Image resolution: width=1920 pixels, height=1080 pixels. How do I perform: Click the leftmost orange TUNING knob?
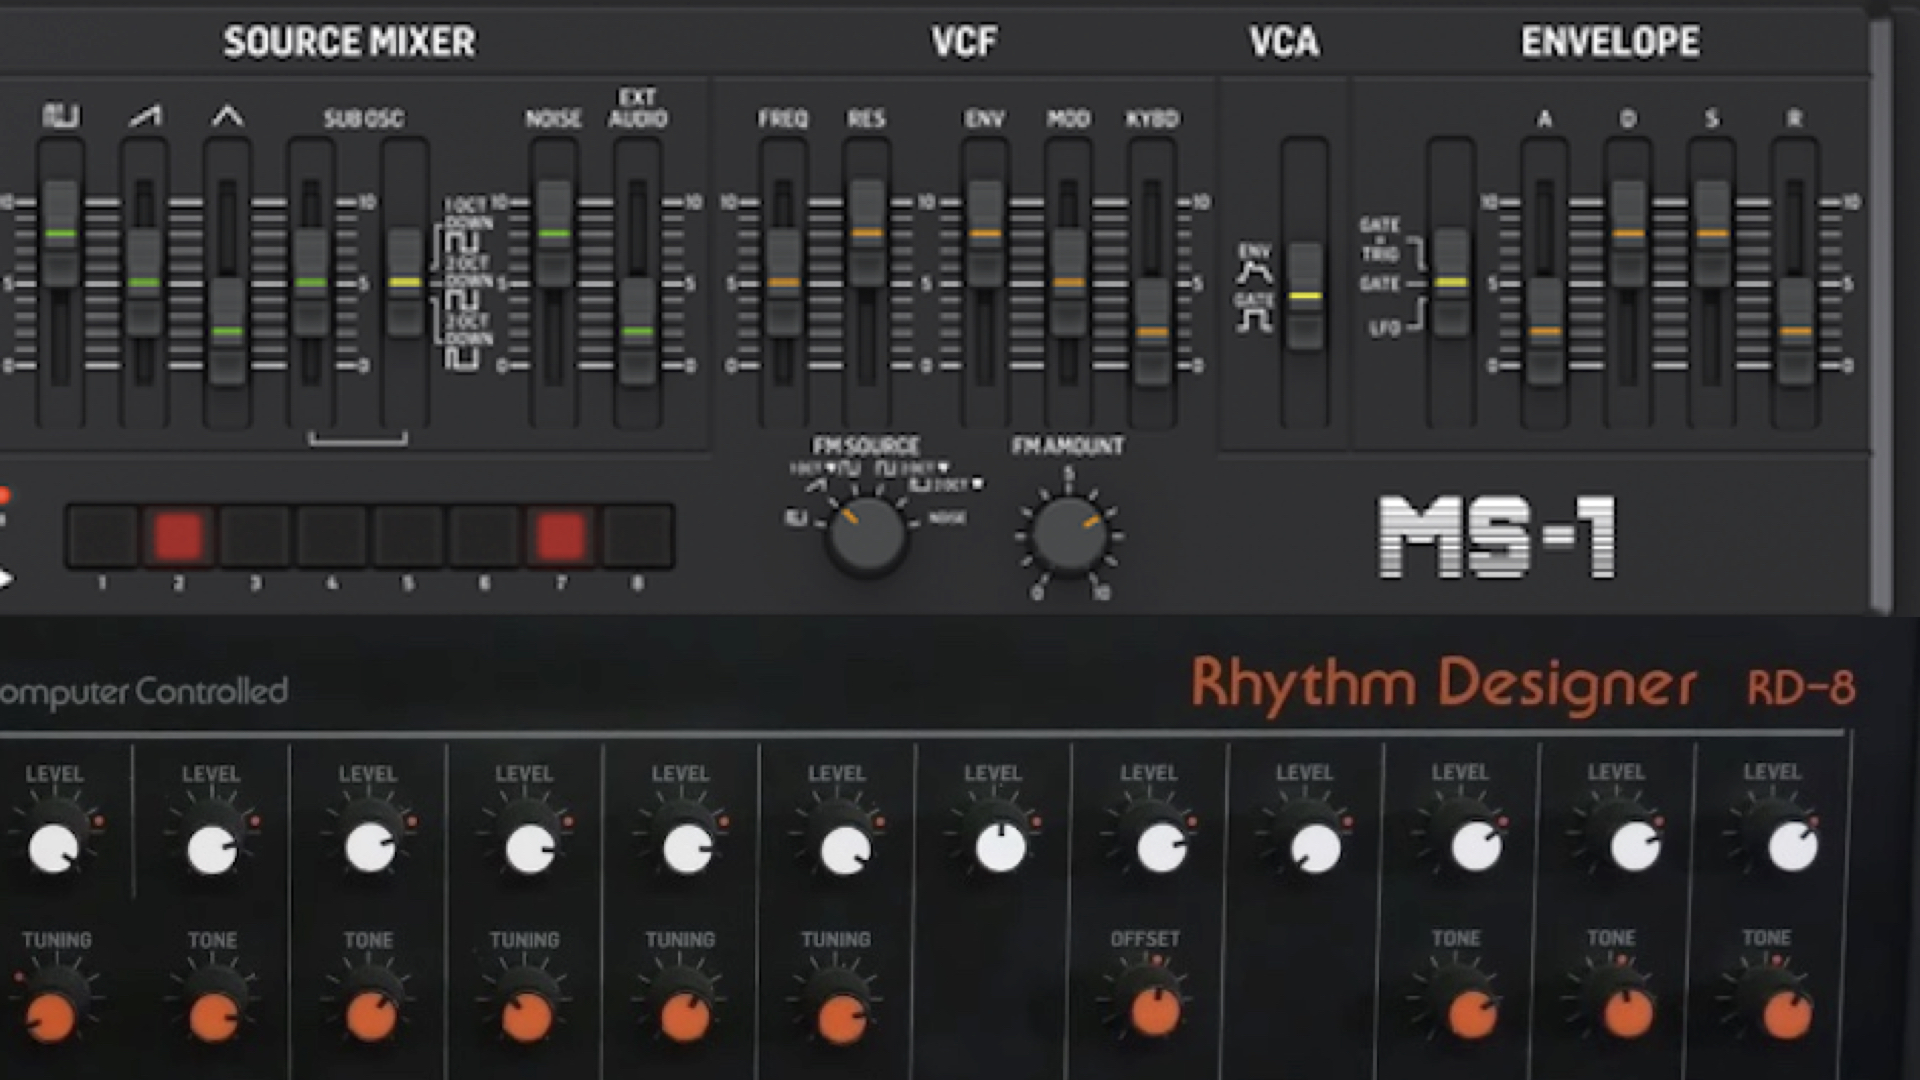pyautogui.click(x=50, y=1018)
